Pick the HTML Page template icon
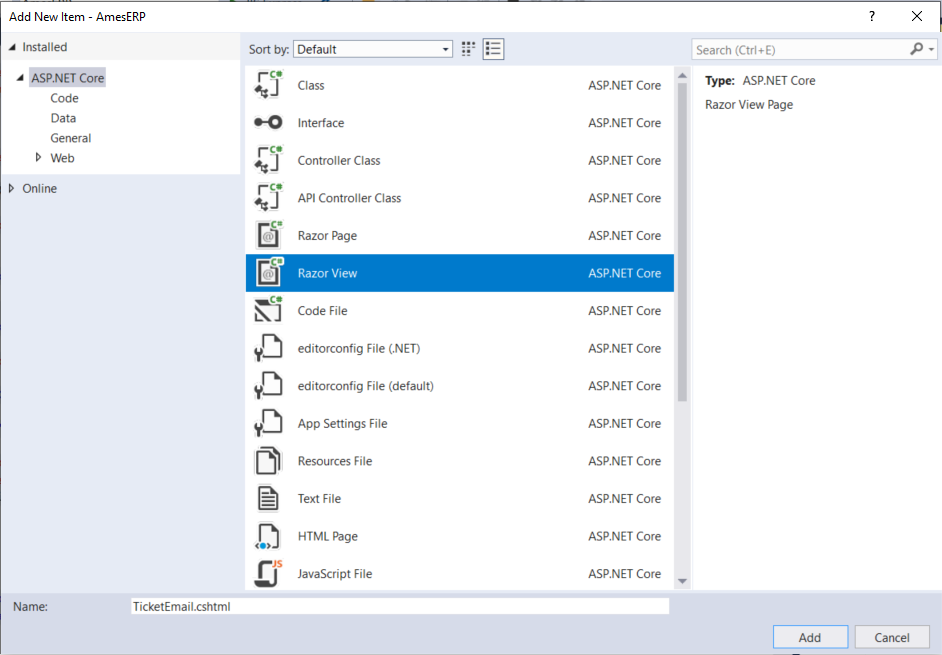The image size is (942, 655). pos(268,536)
